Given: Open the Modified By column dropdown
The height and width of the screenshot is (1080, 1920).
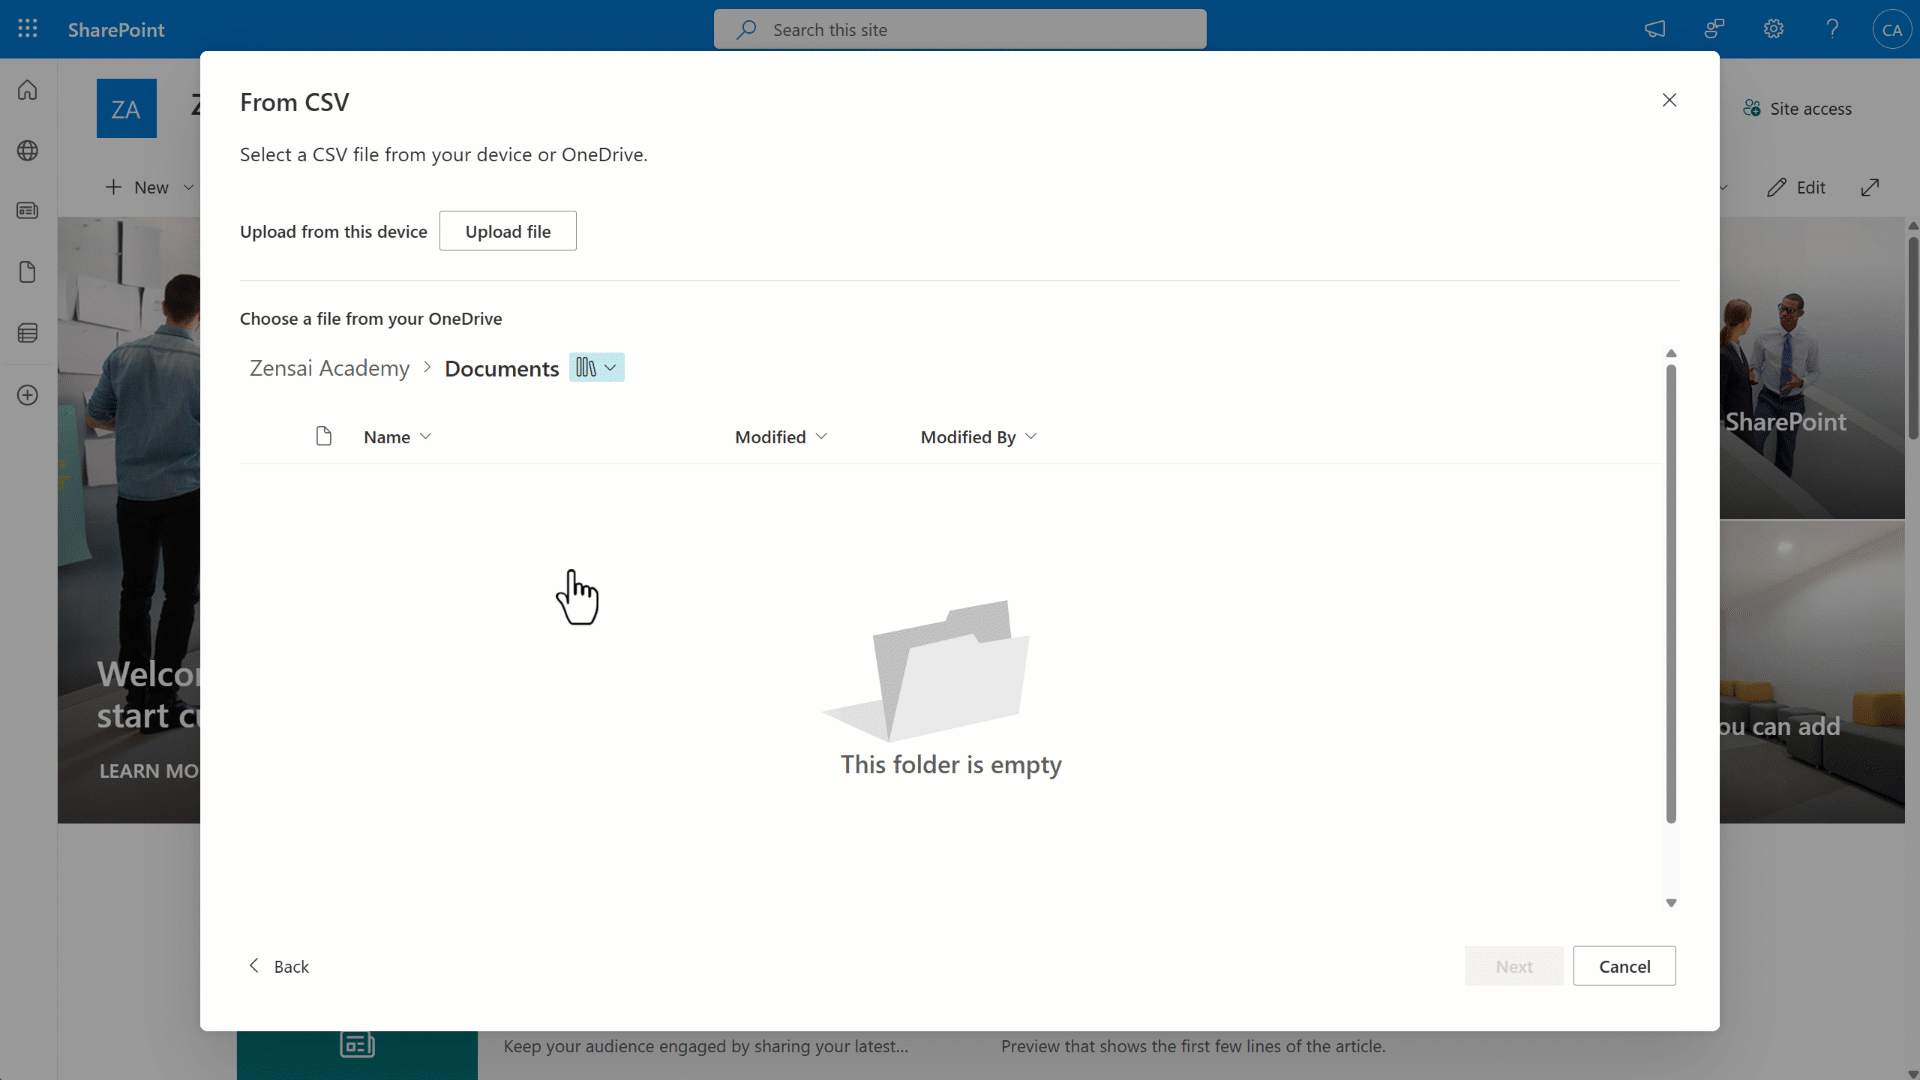Looking at the screenshot, I should pos(979,437).
